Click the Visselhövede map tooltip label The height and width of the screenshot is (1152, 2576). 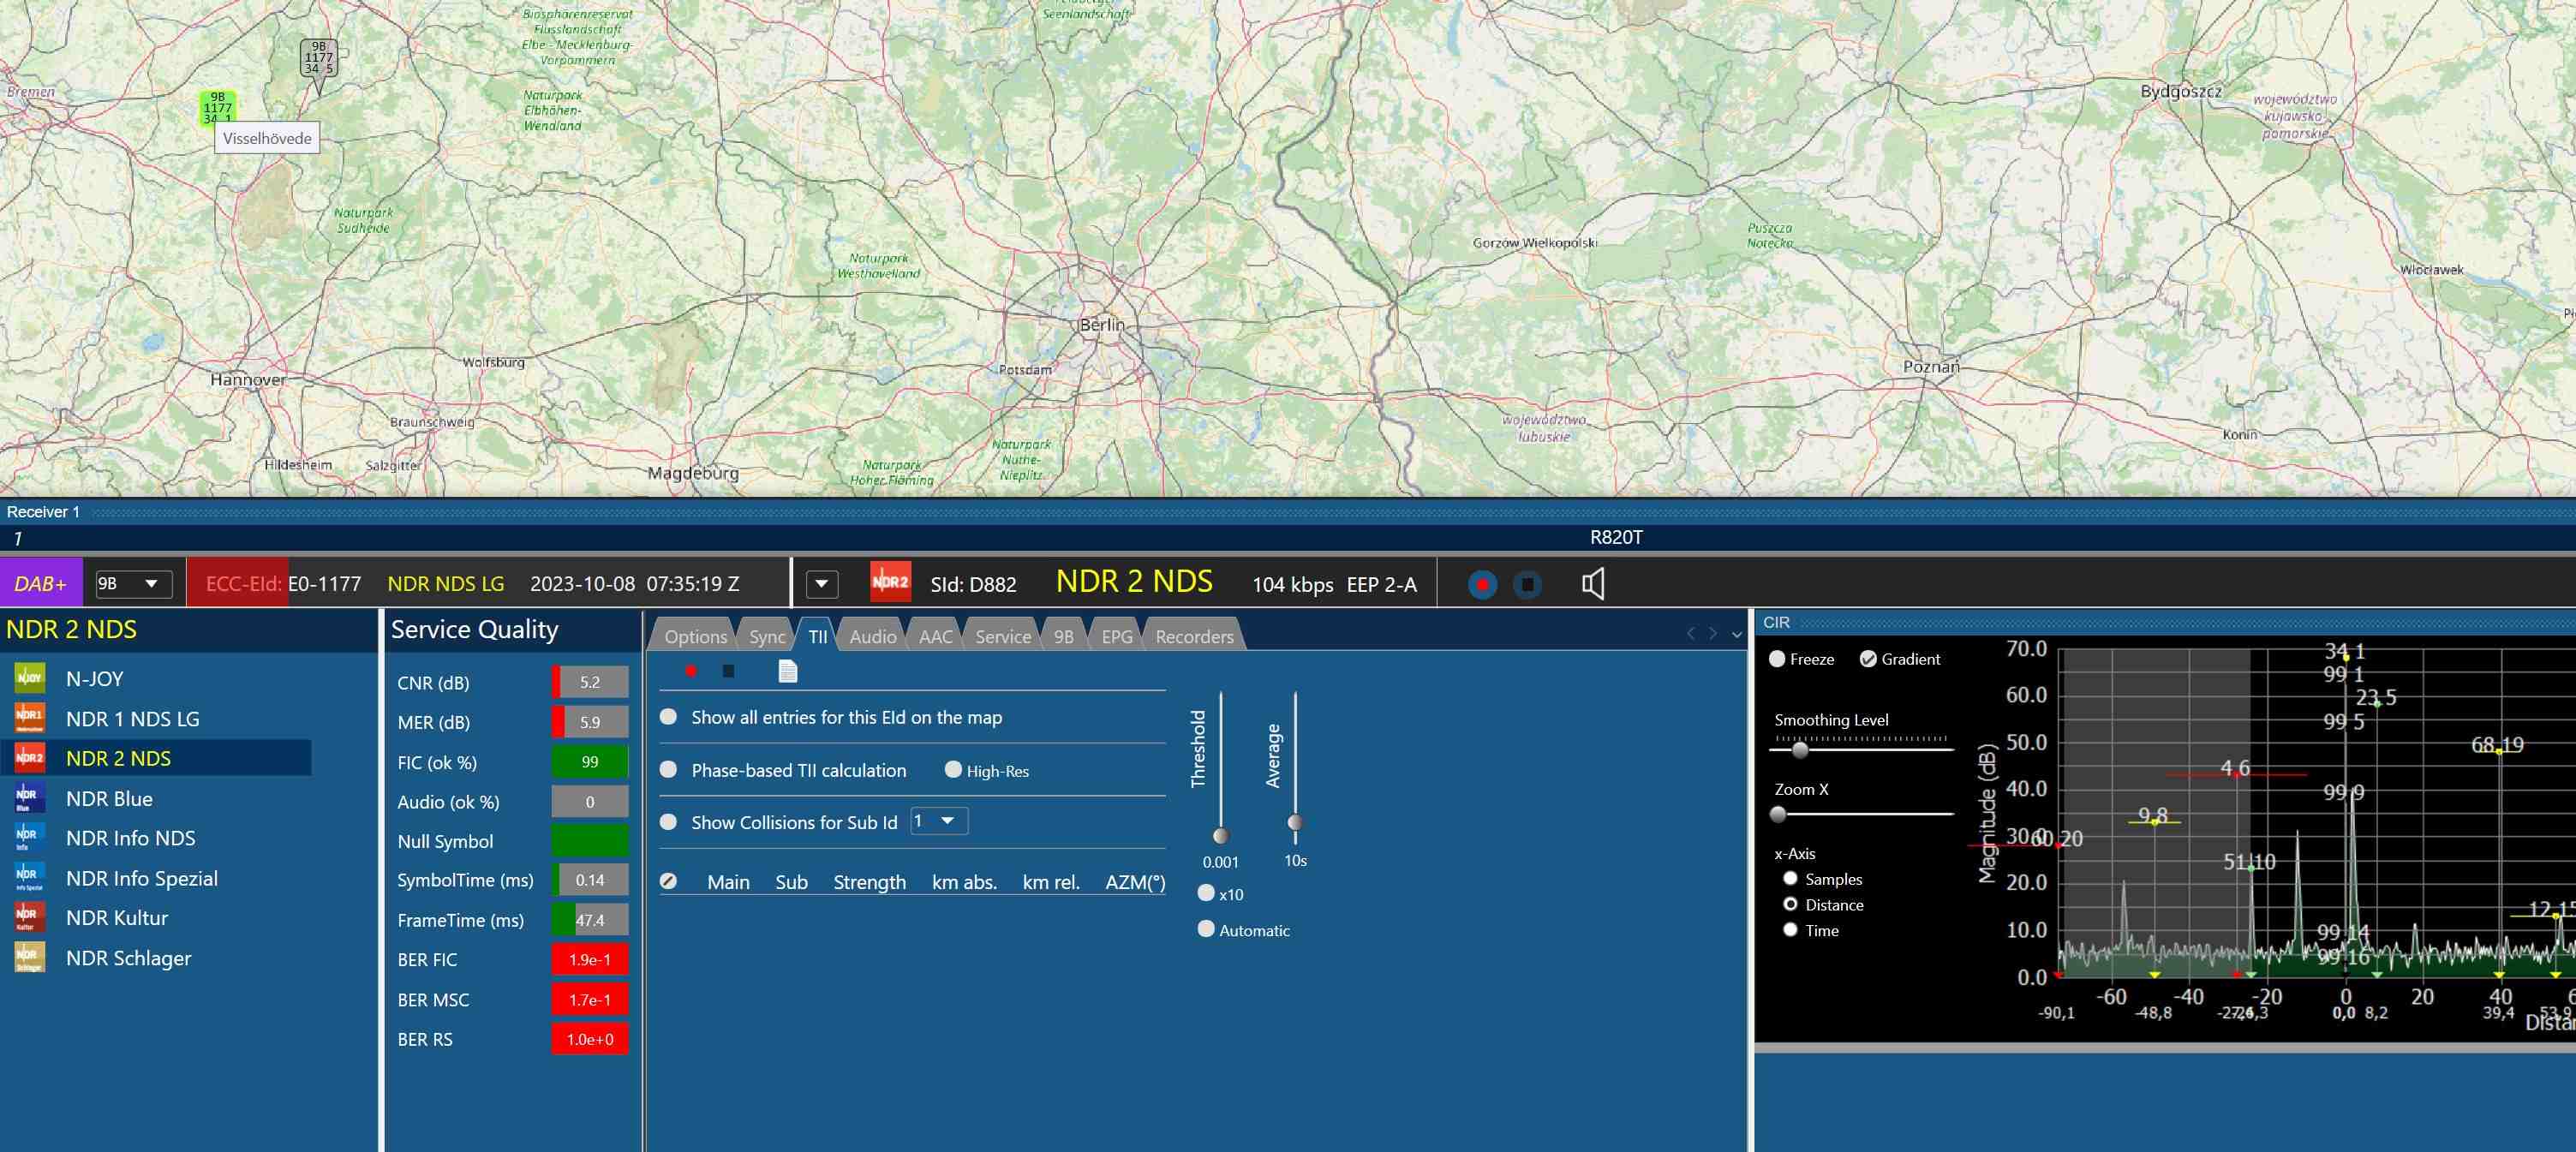(267, 138)
